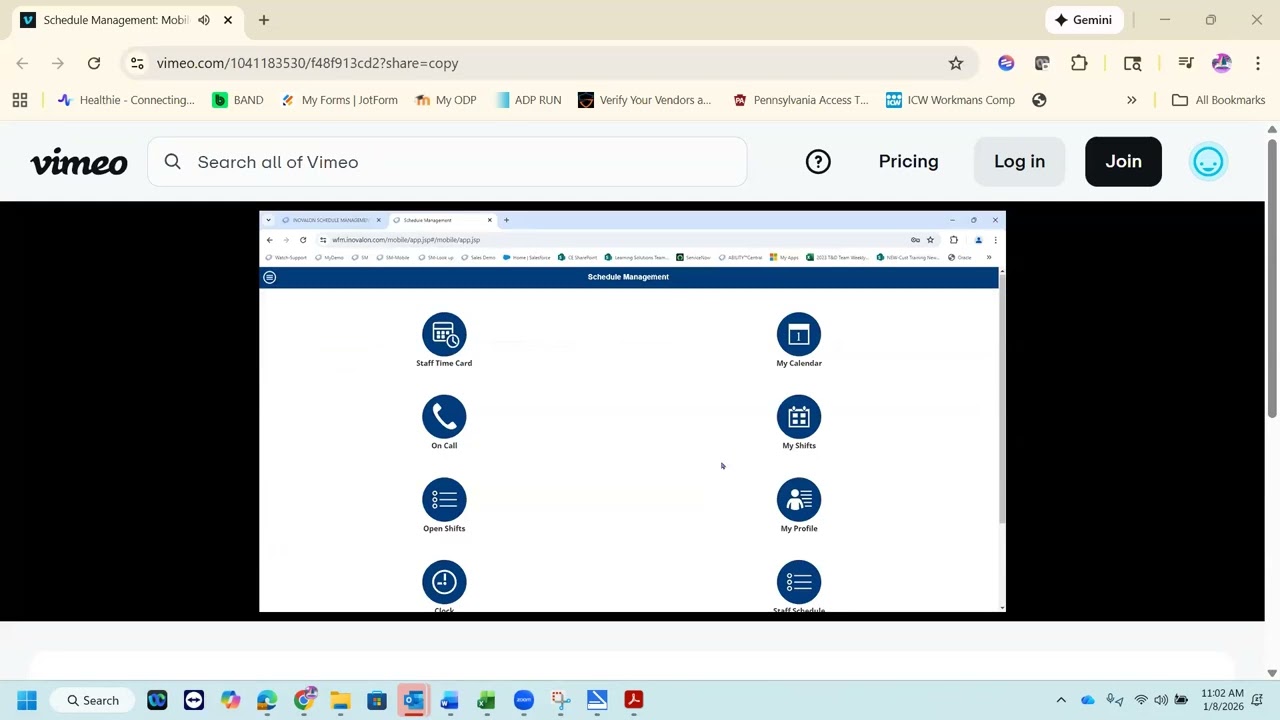Screen dimensions: 1280x720
Task: Click the Windows taskbar Search box
Action: (x=93, y=700)
